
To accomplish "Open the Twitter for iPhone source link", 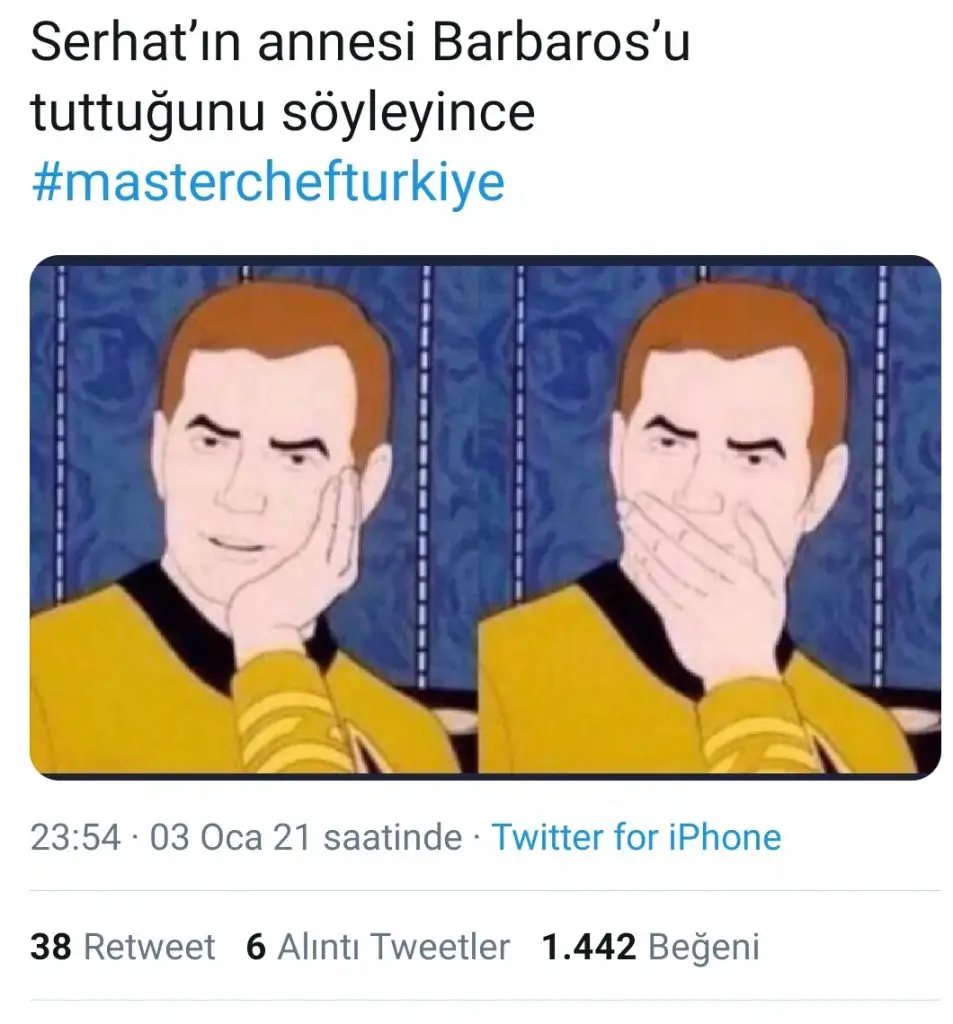I will [x=636, y=837].
